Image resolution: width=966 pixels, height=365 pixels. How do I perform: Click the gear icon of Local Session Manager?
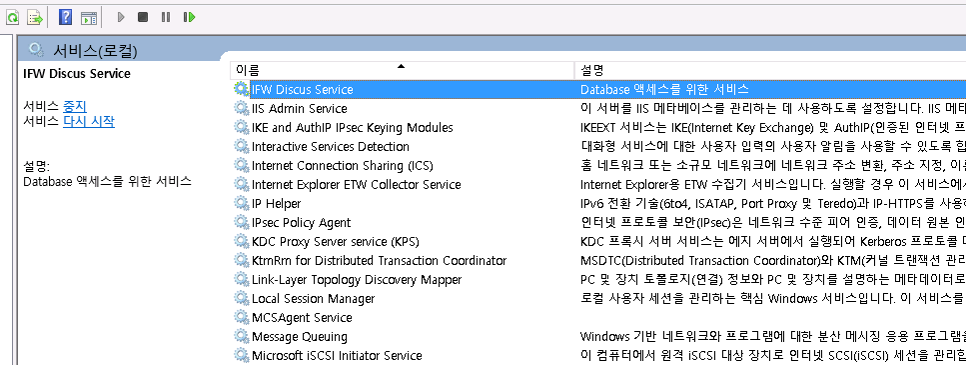click(x=241, y=298)
